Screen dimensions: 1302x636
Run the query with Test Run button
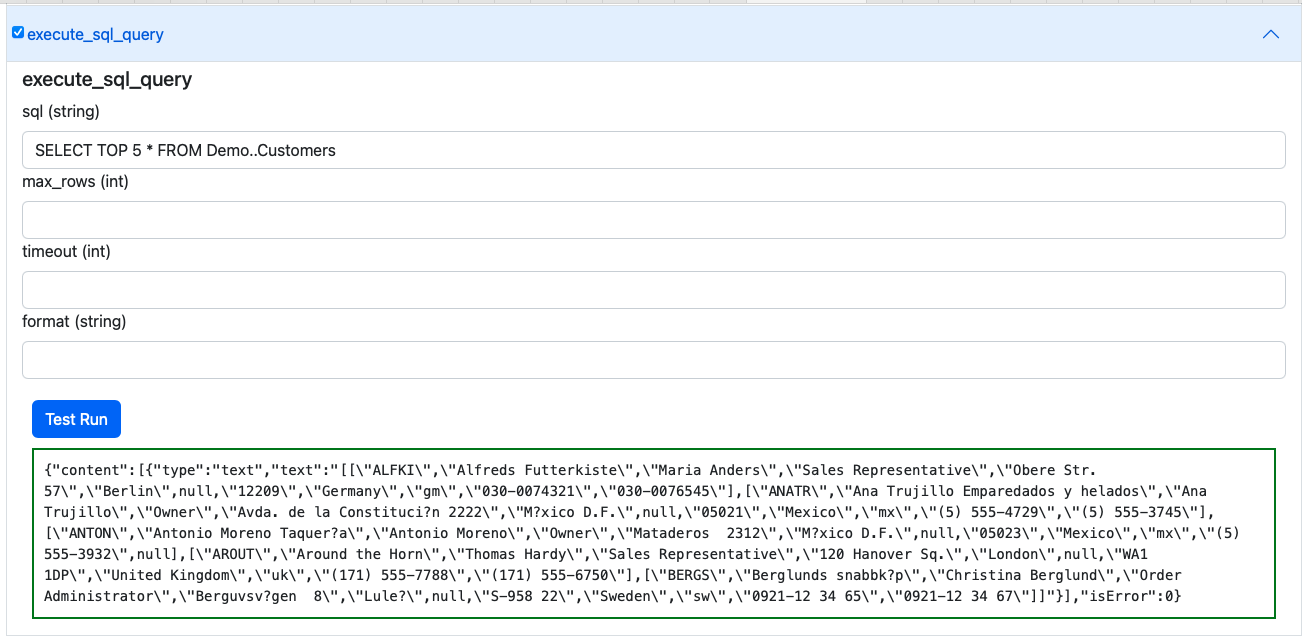tap(76, 419)
